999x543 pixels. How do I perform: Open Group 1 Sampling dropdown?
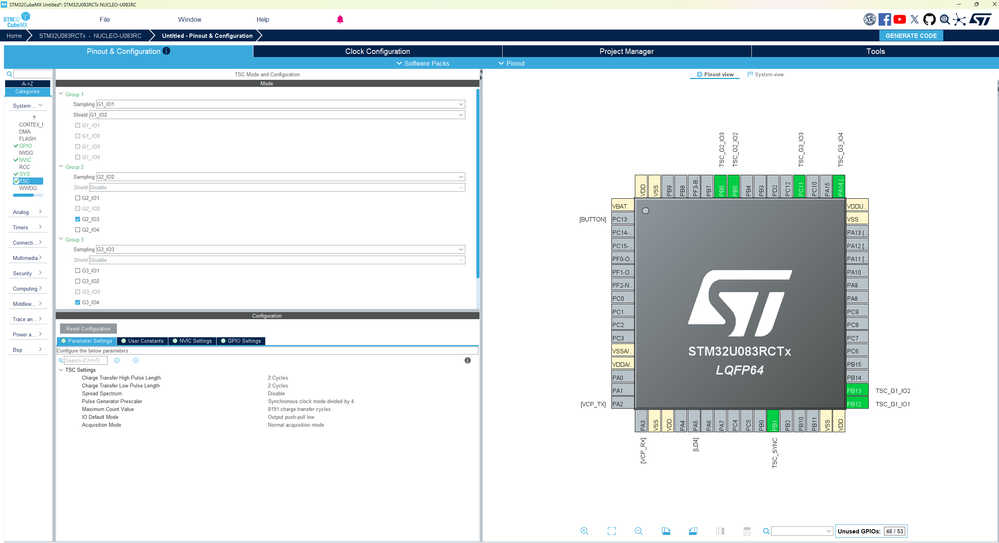[x=280, y=105]
